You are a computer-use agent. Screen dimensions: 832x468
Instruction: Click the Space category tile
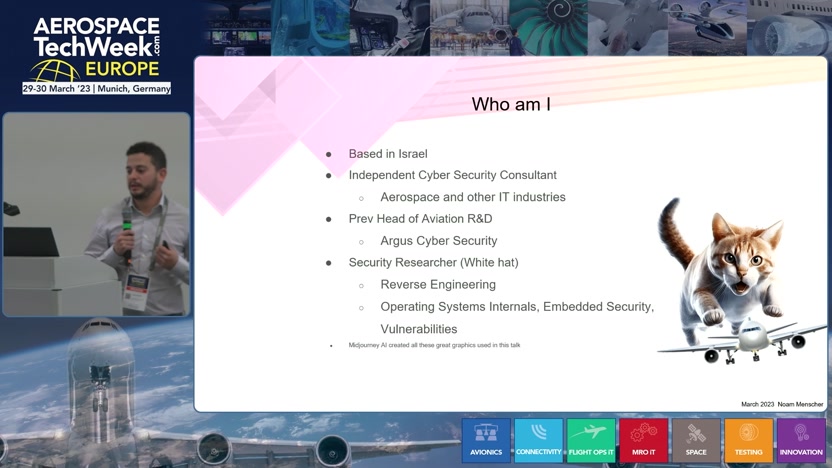[x=696, y=440]
